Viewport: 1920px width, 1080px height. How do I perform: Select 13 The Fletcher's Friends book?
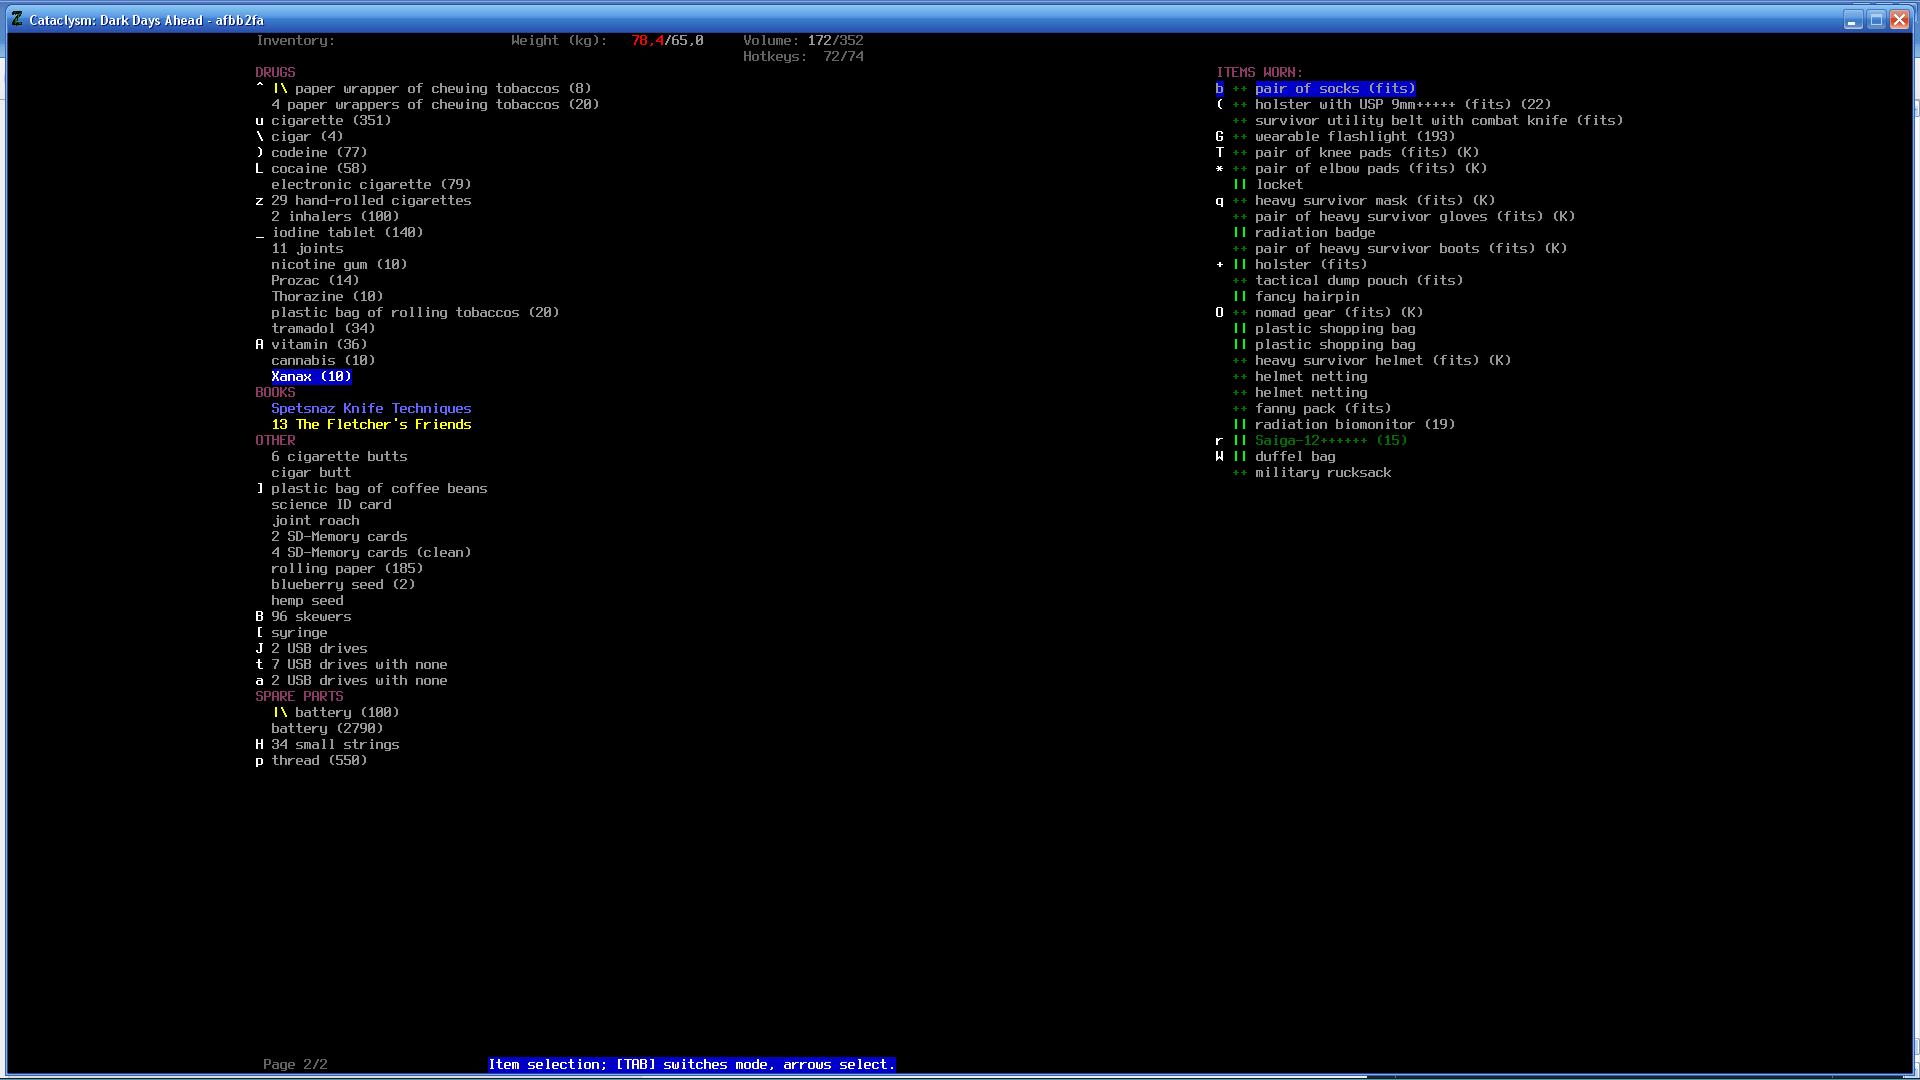point(371,425)
